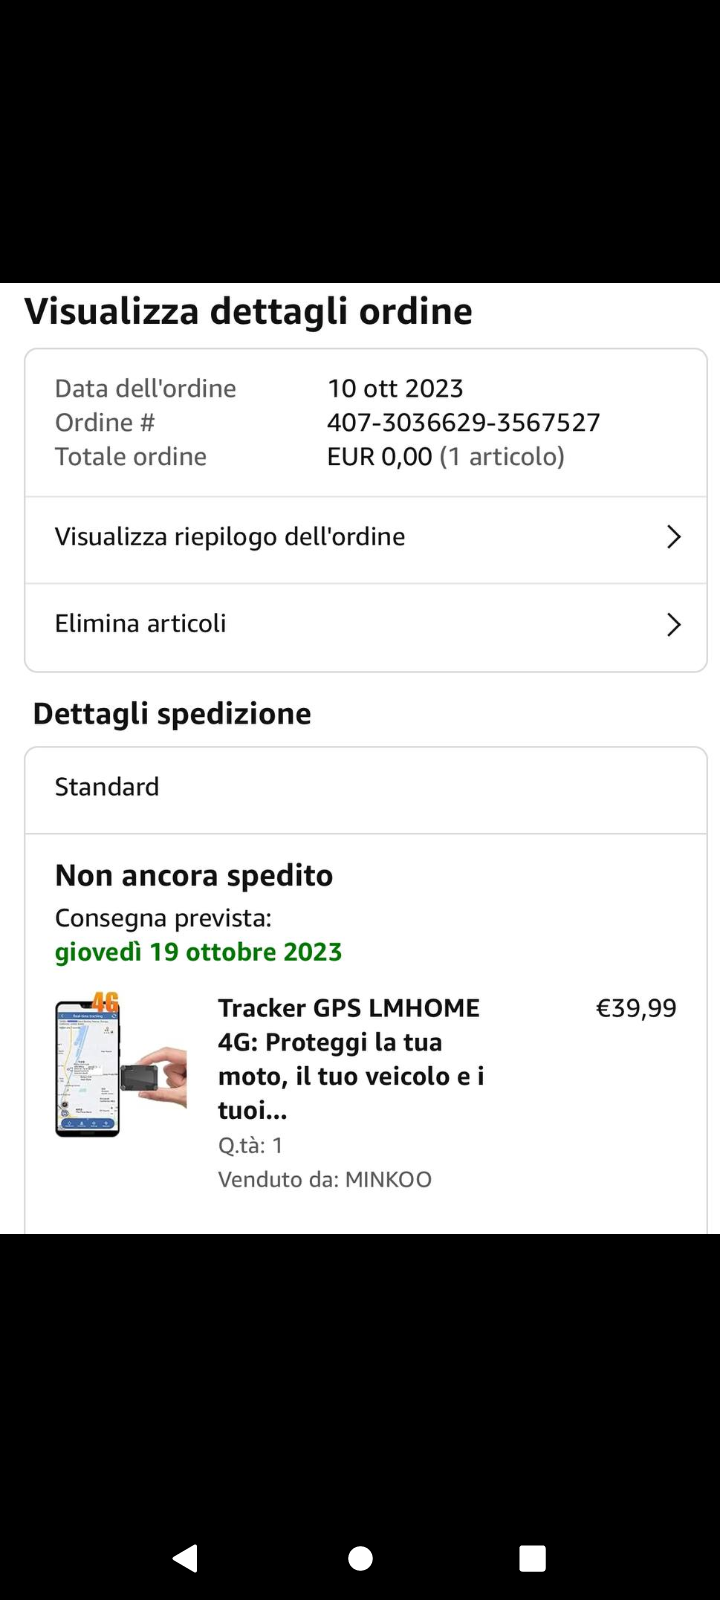Tap the Visualizza dettagli ordine page heading
The width and height of the screenshot is (720, 1600).
coord(248,311)
